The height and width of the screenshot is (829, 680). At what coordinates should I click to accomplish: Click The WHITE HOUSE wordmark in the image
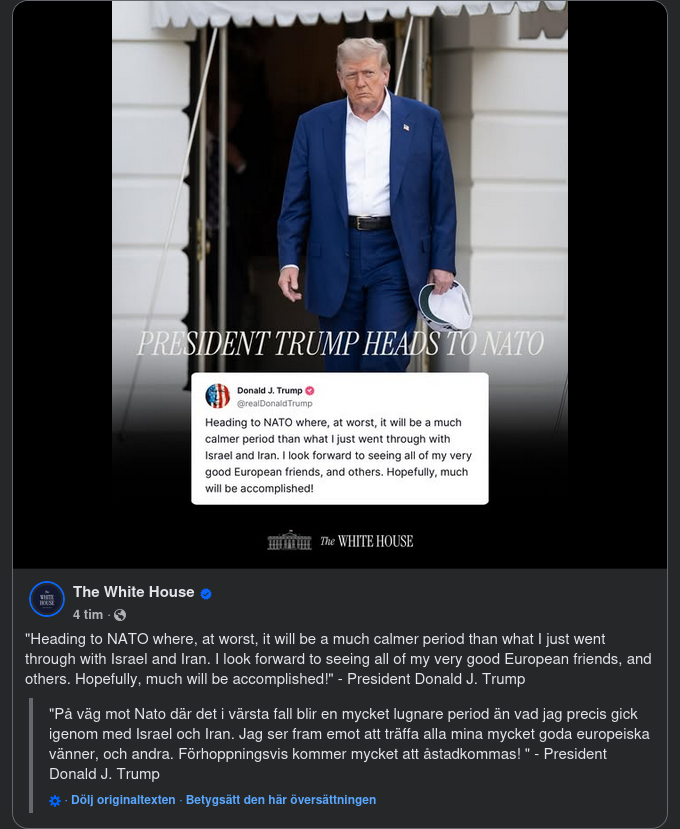coord(366,541)
